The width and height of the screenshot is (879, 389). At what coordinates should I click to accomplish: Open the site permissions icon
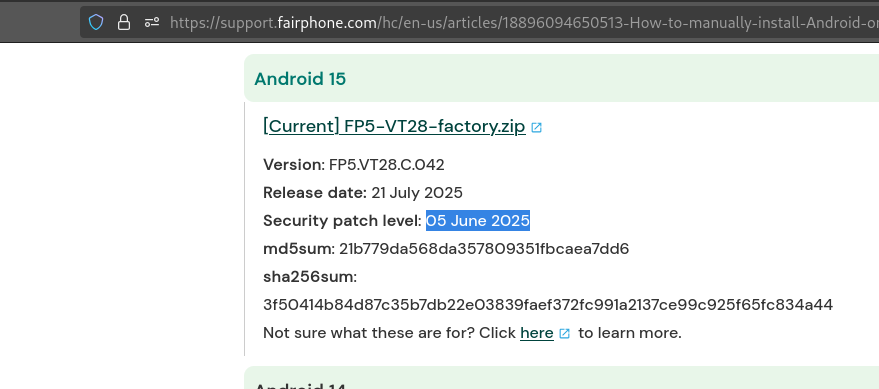pyautogui.click(x=152, y=22)
